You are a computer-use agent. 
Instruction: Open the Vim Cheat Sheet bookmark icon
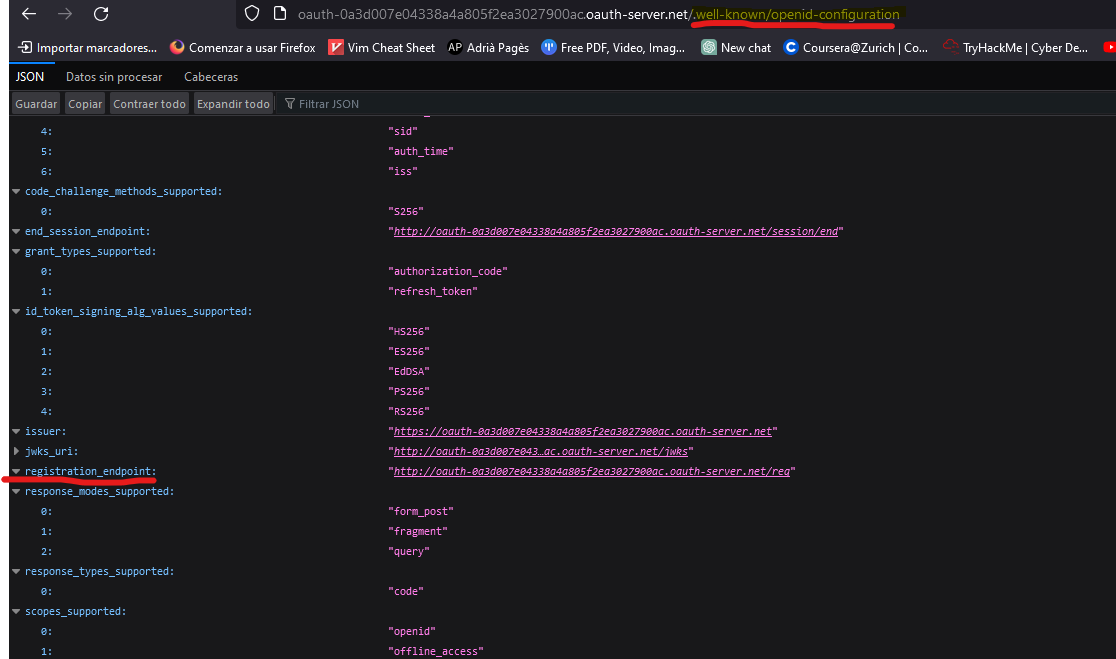(x=335, y=47)
